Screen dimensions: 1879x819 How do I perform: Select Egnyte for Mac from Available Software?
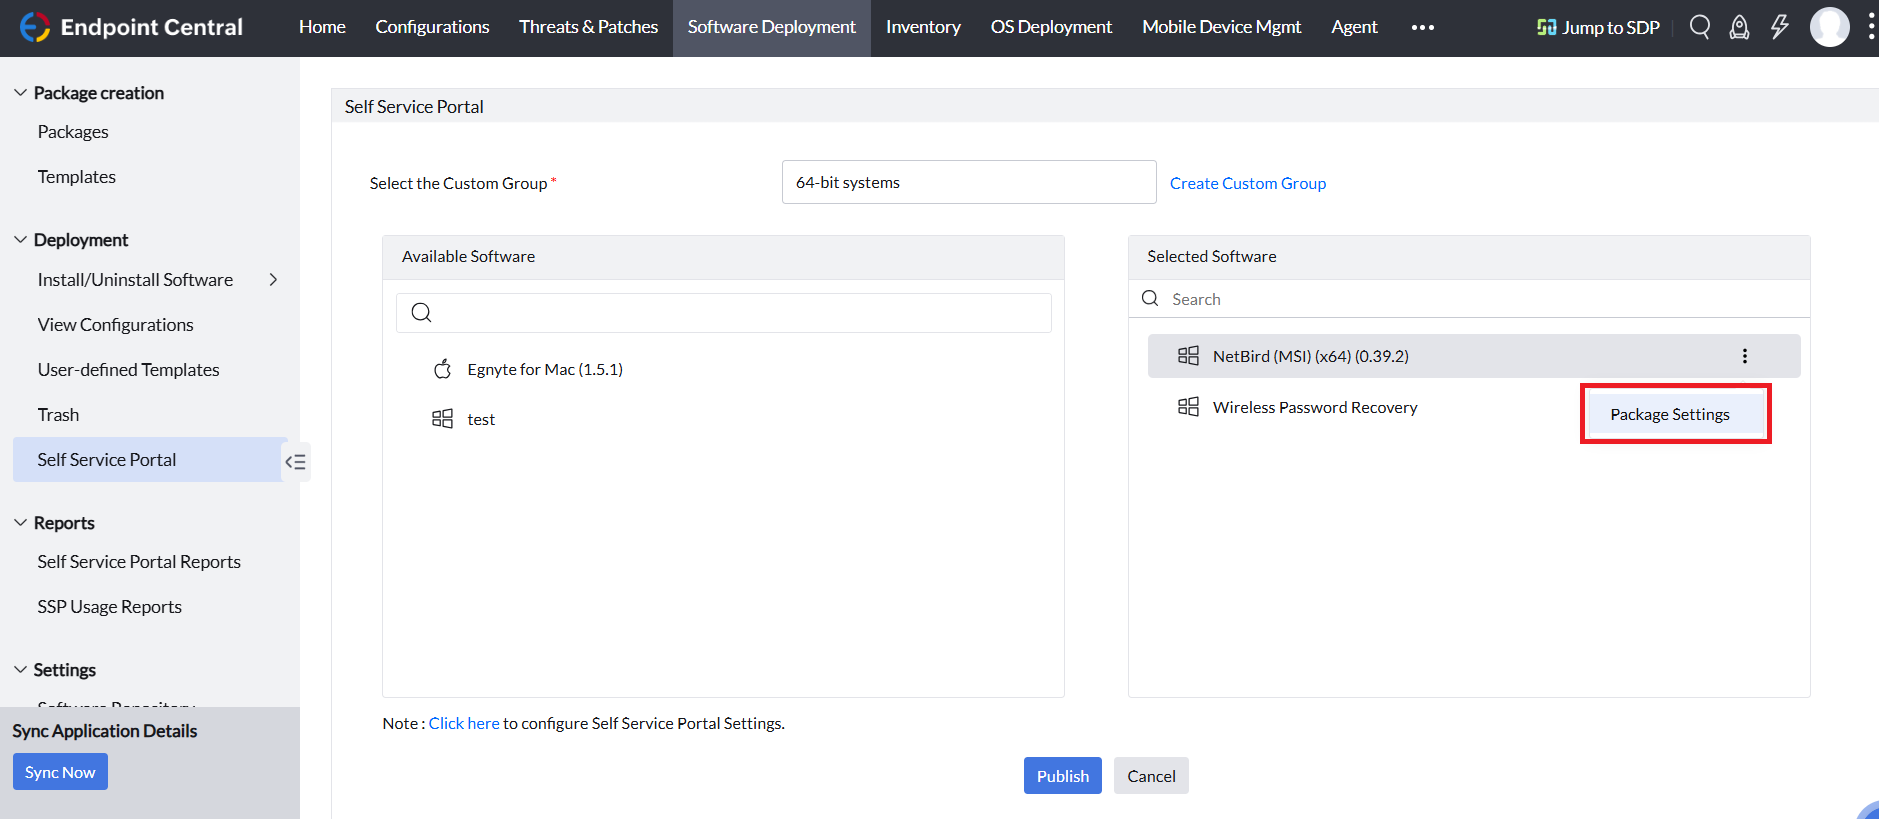click(544, 370)
